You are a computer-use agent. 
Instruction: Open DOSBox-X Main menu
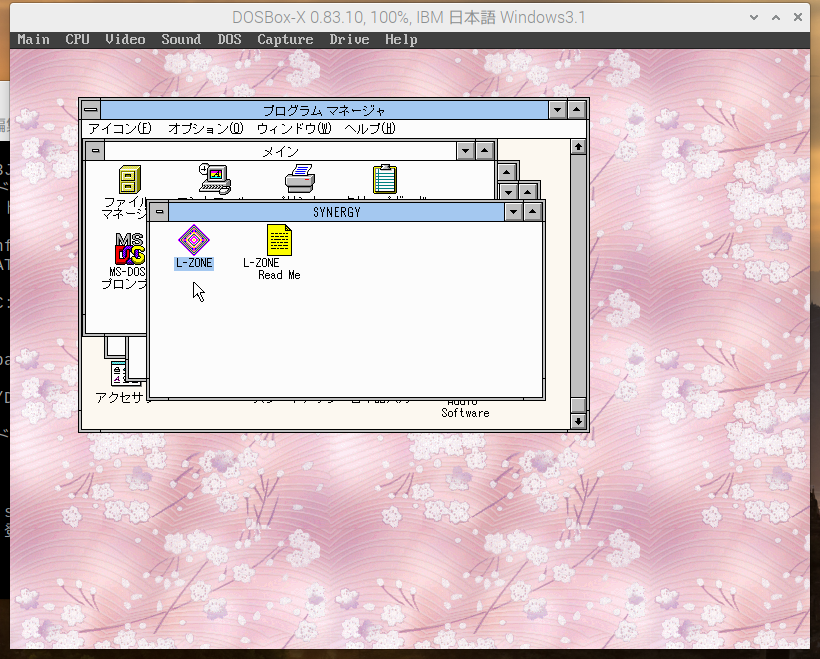[x=33, y=40]
